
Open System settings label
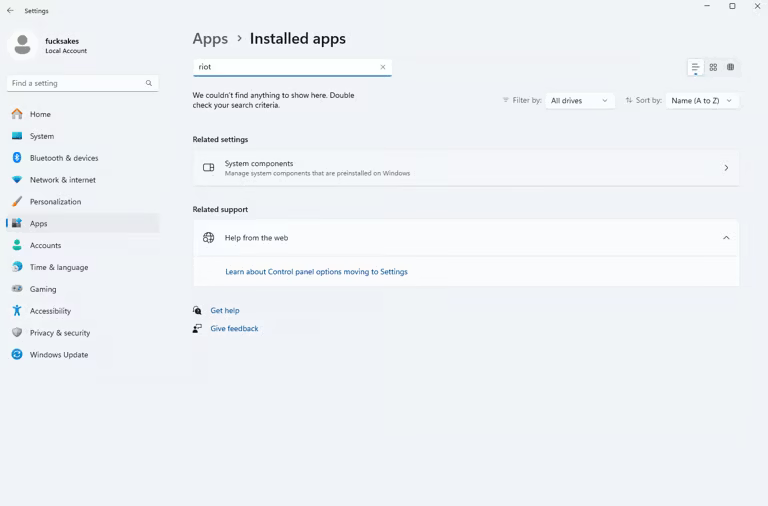pyautogui.click(x=42, y=136)
